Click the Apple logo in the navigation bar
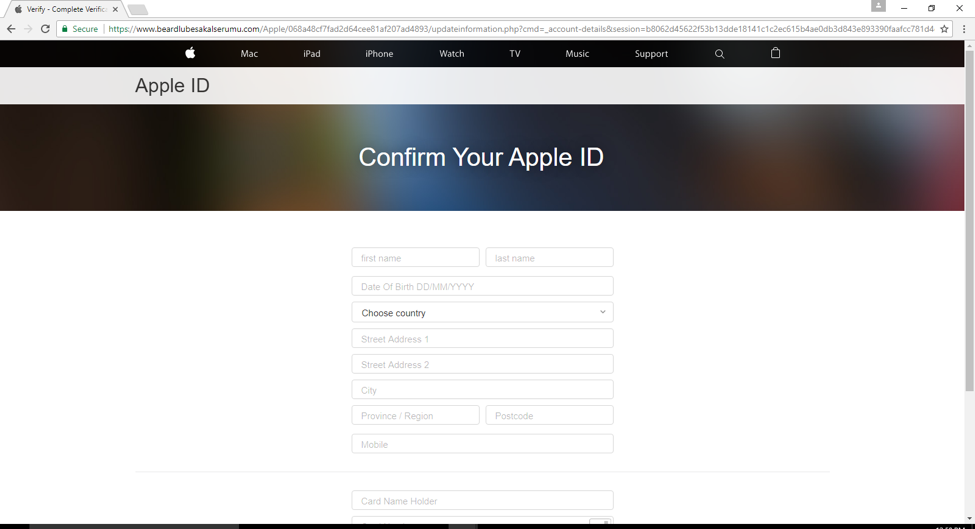The image size is (975, 529). click(x=190, y=53)
